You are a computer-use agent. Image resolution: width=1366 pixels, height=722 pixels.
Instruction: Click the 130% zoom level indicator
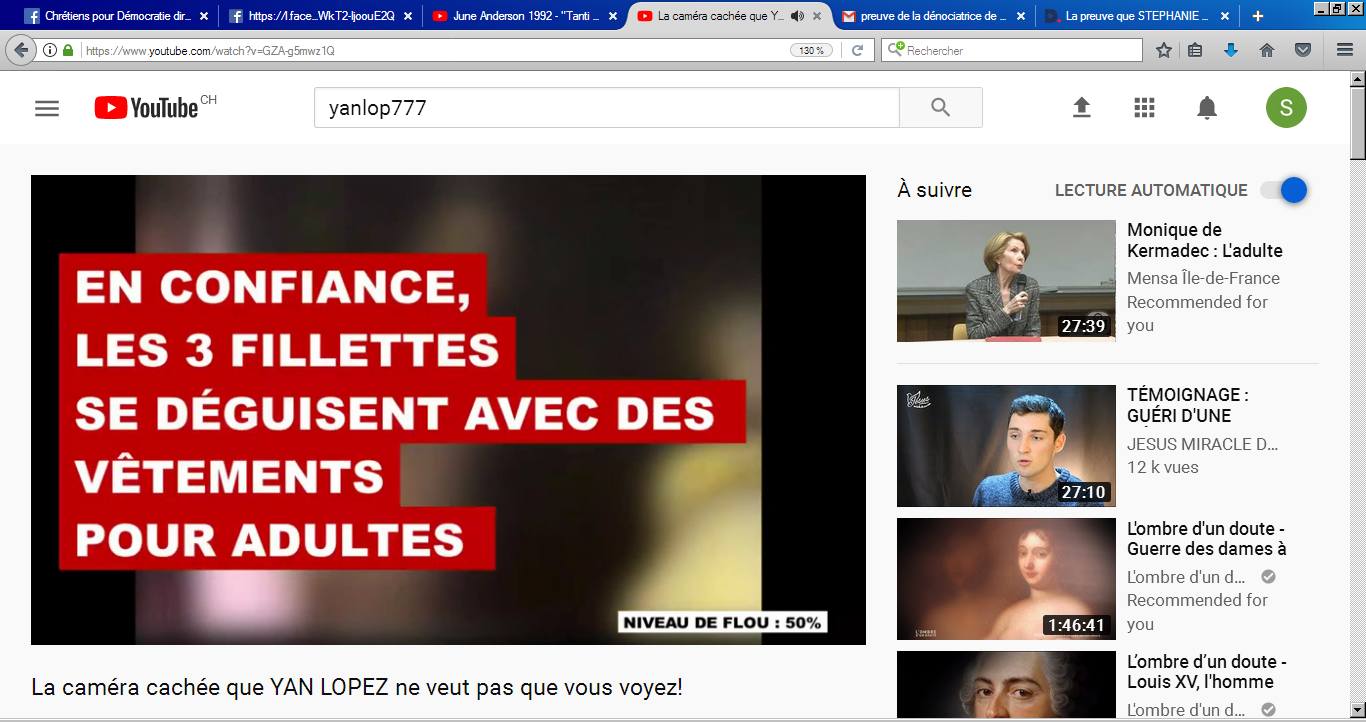coord(811,50)
